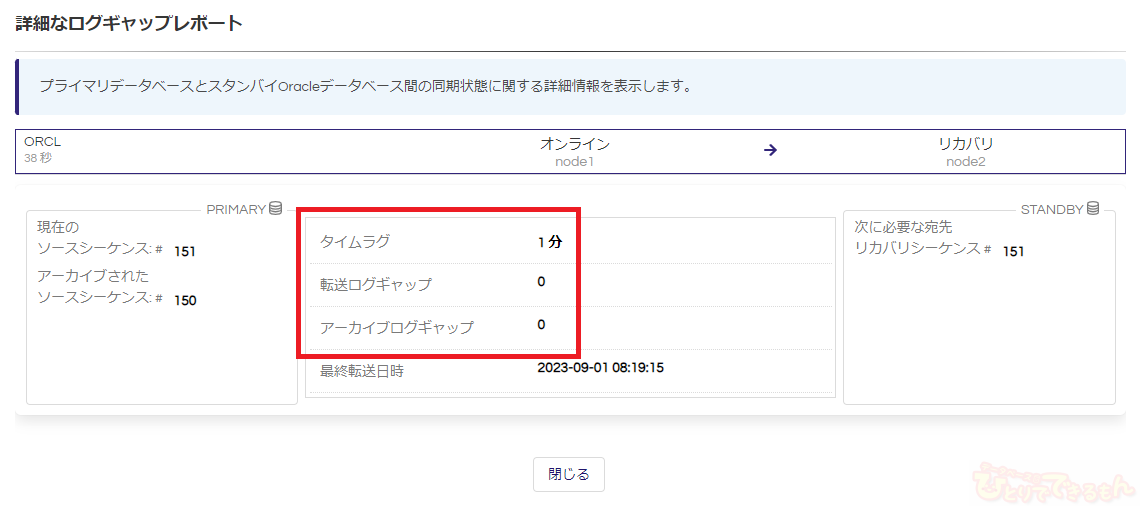This screenshot has height=506, width=1140.
Task: Select the タイムラグ row label
Action: [355, 241]
